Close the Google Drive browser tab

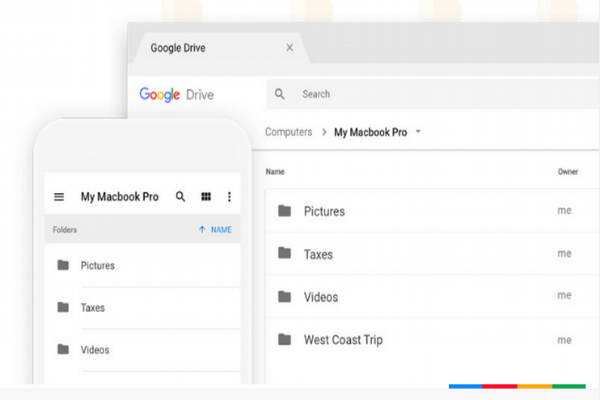pyautogui.click(x=290, y=47)
